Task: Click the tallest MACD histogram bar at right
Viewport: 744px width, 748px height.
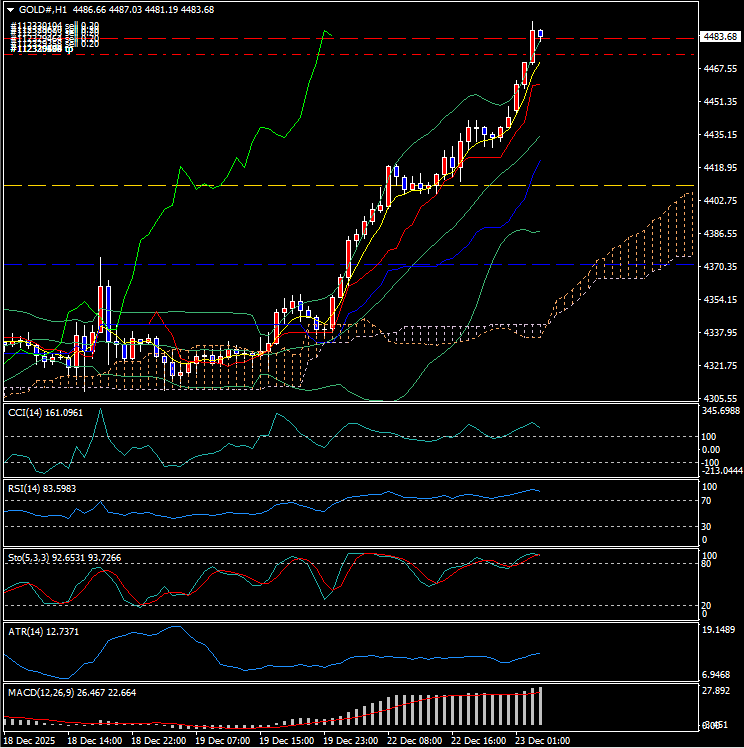Action: pyautogui.click(x=540, y=706)
